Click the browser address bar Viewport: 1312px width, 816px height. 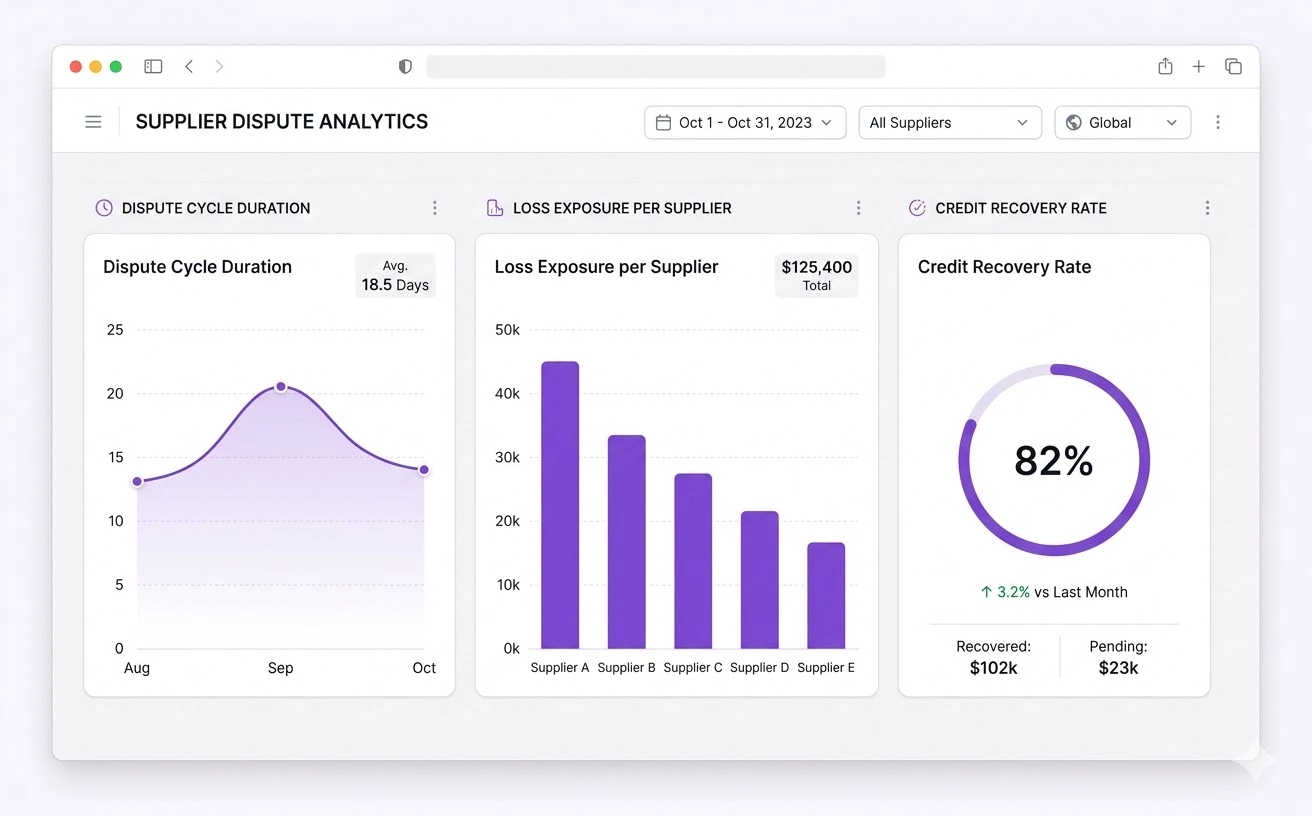(x=655, y=66)
